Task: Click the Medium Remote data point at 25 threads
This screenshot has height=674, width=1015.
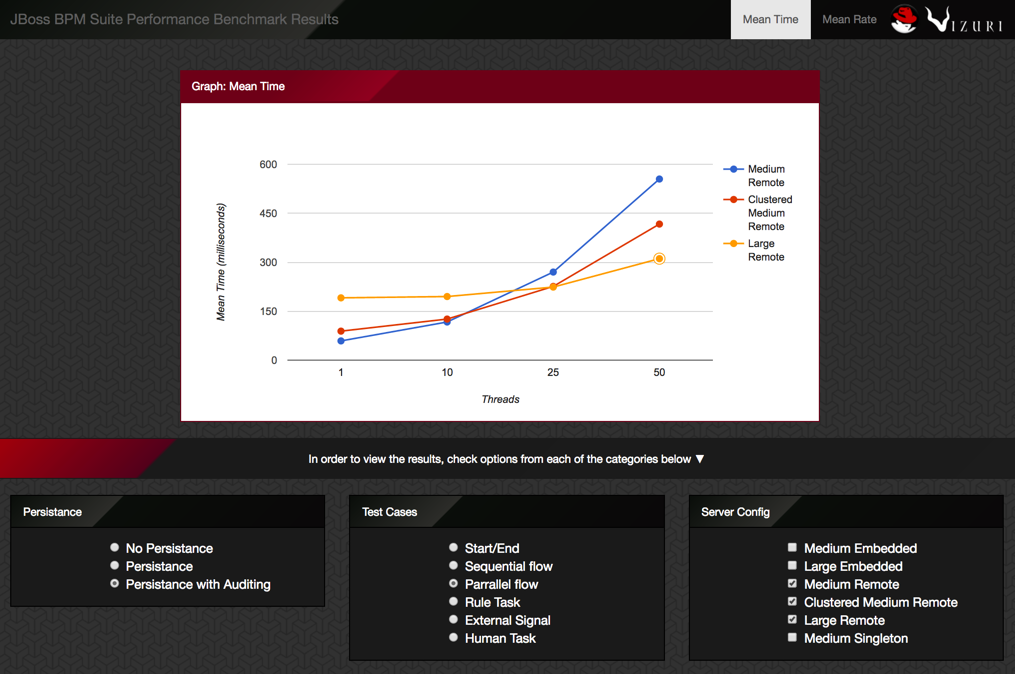Action: (x=553, y=273)
